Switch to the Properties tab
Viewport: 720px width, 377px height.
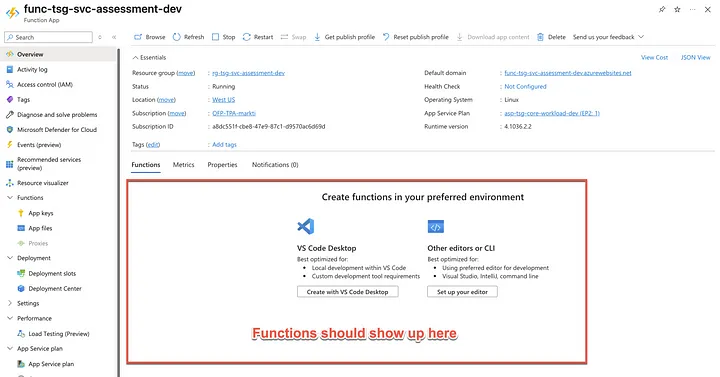[222, 165]
